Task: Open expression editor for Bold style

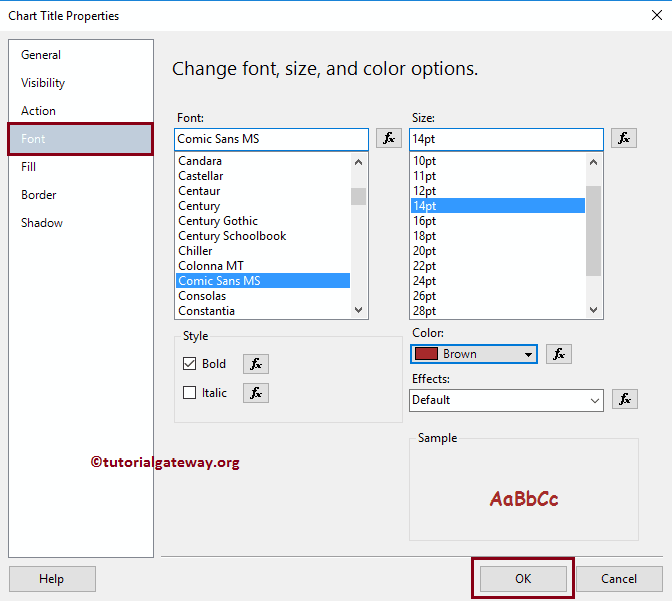Action: [256, 364]
